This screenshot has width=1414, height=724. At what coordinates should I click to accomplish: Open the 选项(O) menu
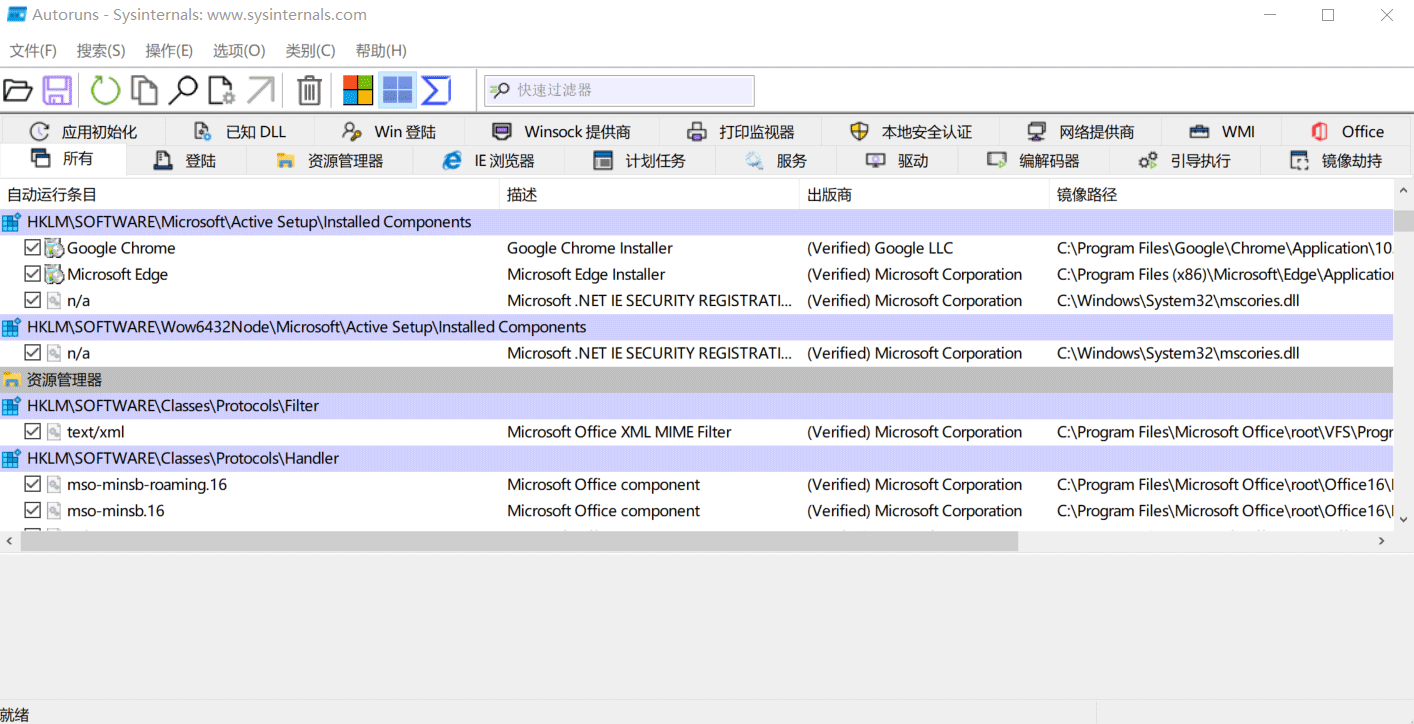point(239,51)
